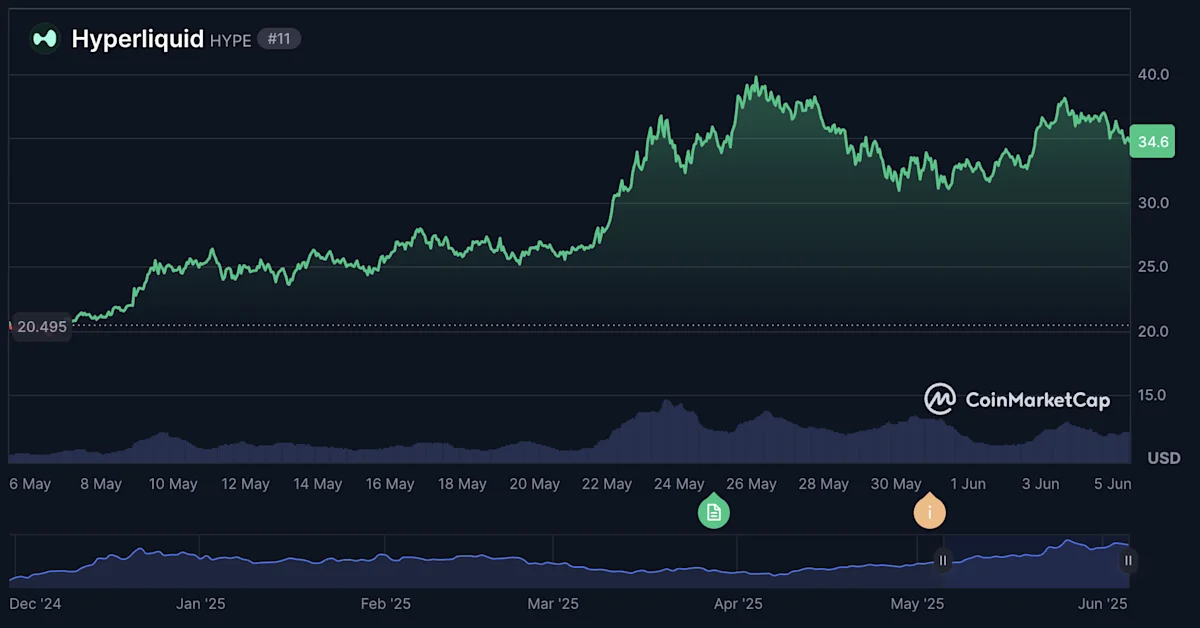
Task: Click Dec '24 on the range navigator
Action: point(36,604)
